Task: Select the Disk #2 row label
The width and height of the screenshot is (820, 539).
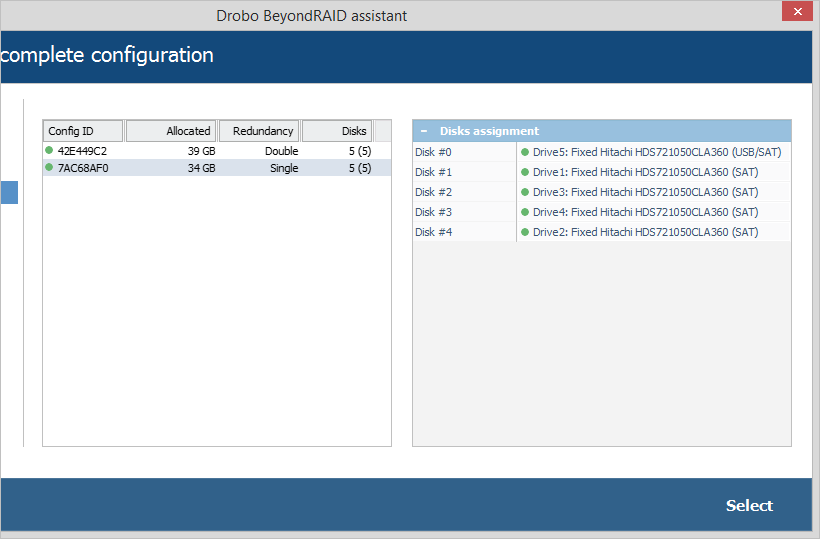Action: pyautogui.click(x=434, y=192)
